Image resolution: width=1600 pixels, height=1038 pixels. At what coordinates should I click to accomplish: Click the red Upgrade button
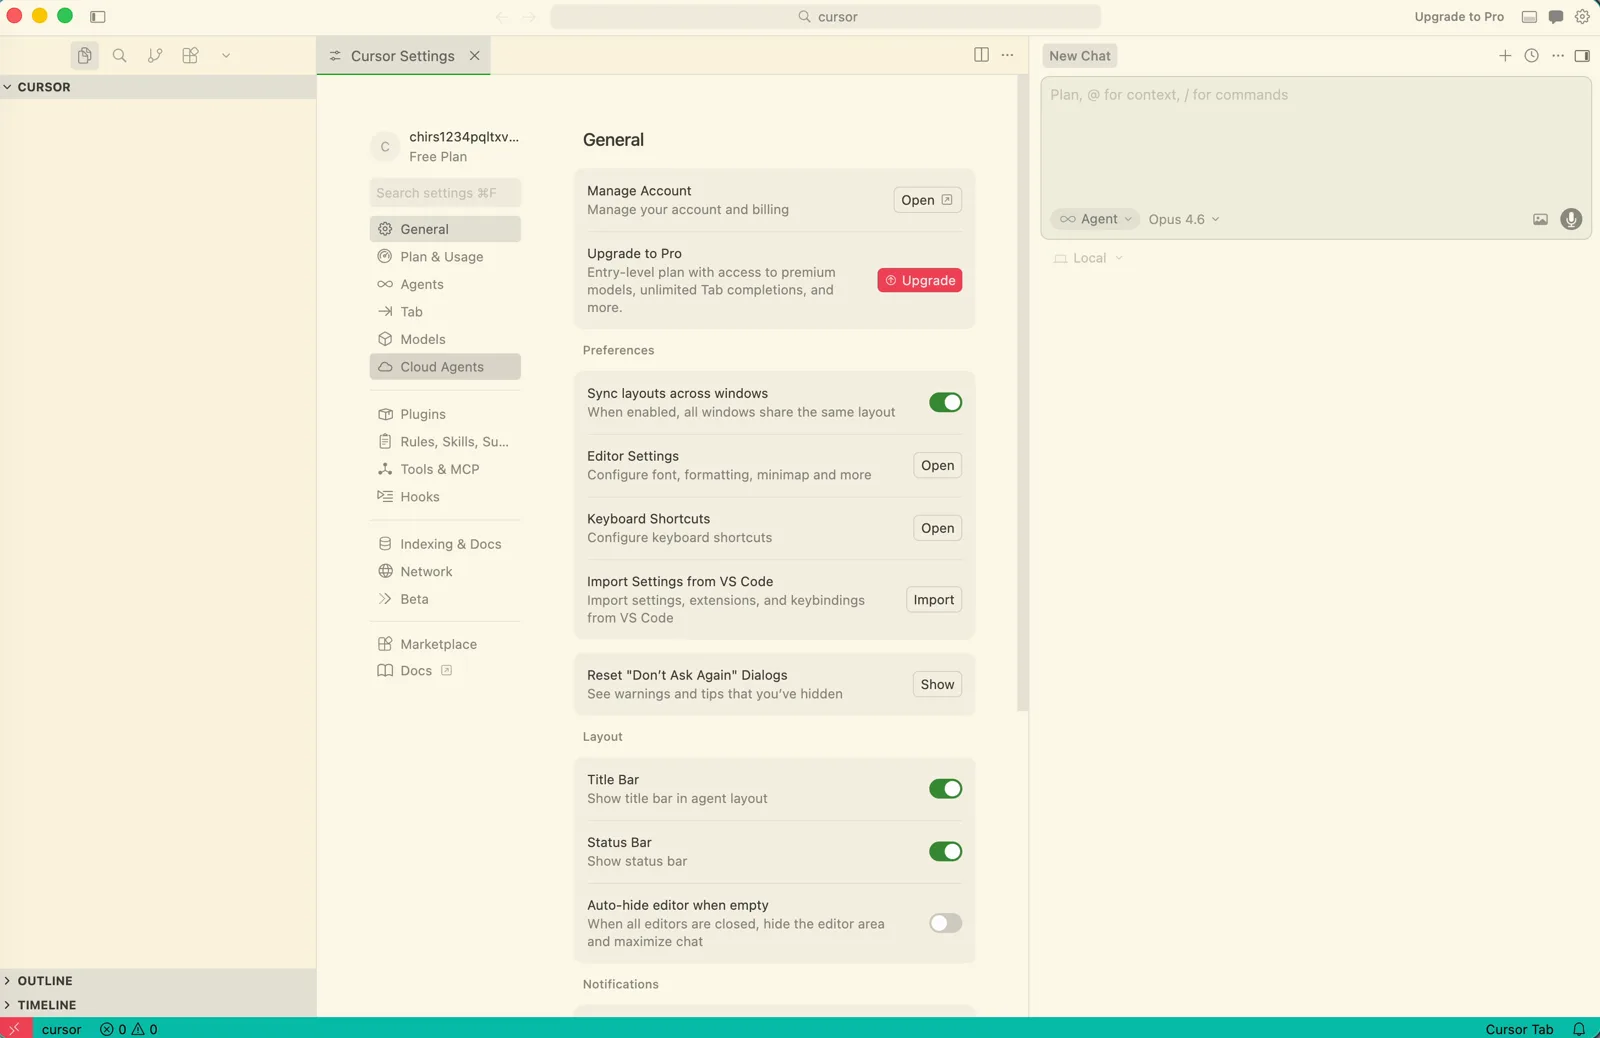coord(920,280)
